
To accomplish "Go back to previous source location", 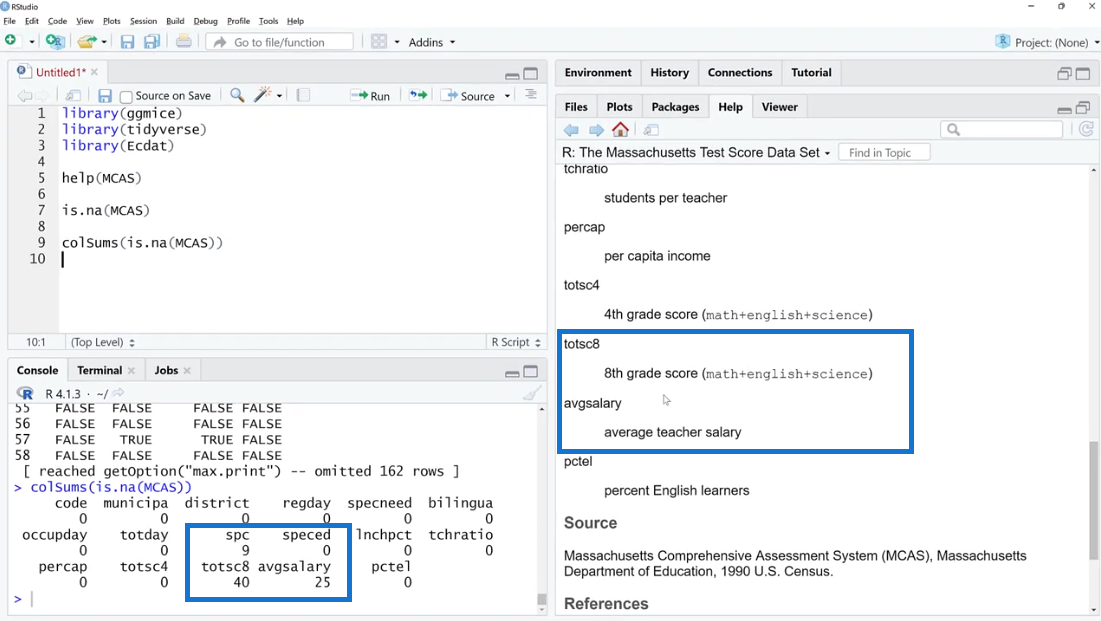I will (25, 96).
